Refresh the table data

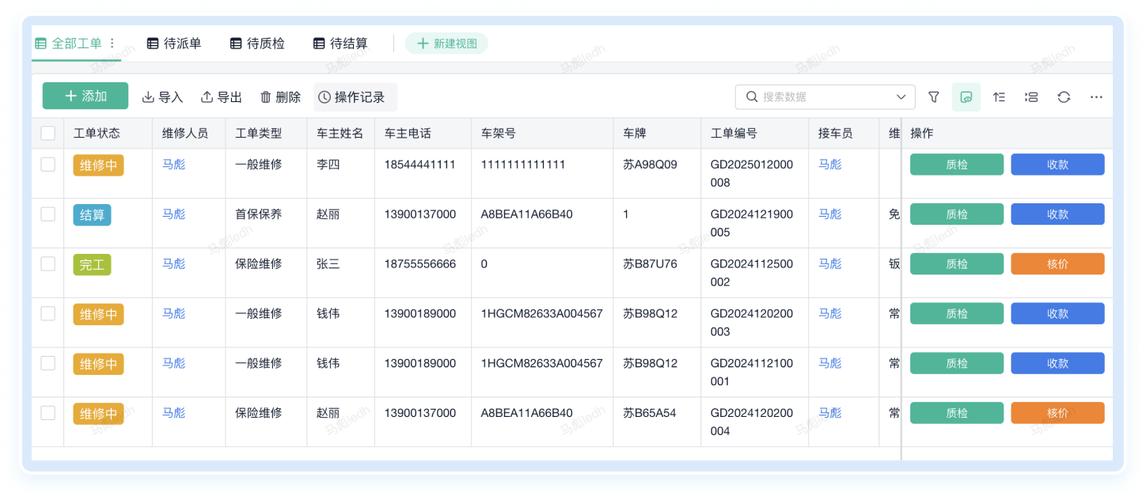(1064, 97)
